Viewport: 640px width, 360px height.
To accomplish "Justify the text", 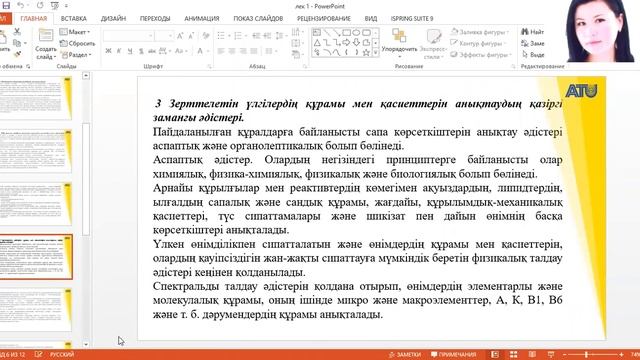I will [254, 51].
